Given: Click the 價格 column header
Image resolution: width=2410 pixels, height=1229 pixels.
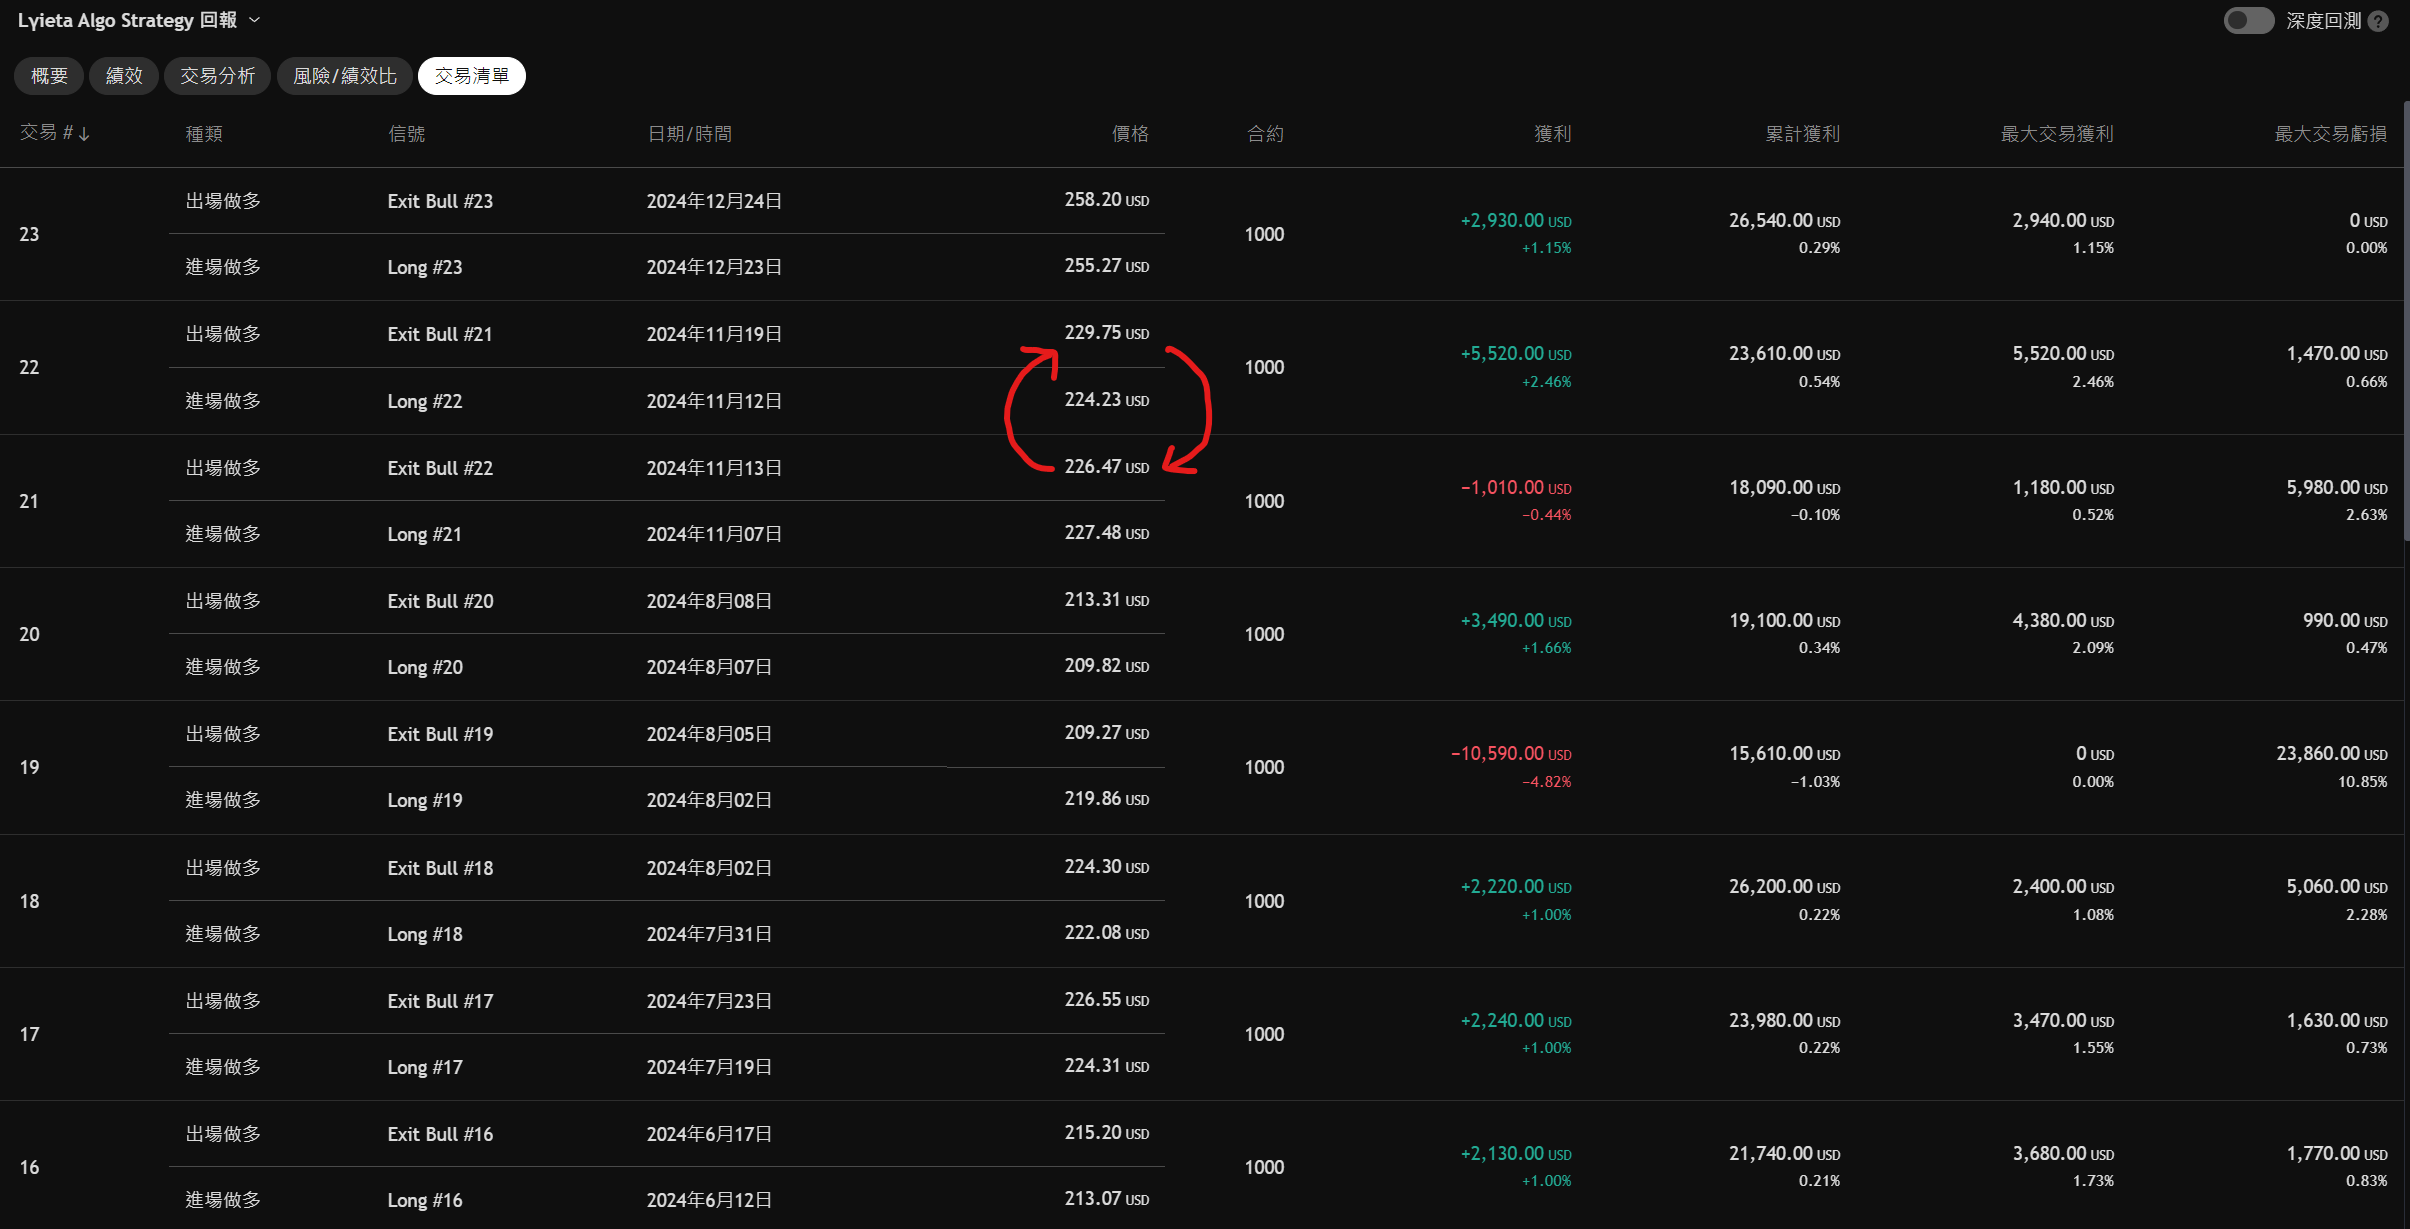Looking at the screenshot, I should [x=1130, y=134].
